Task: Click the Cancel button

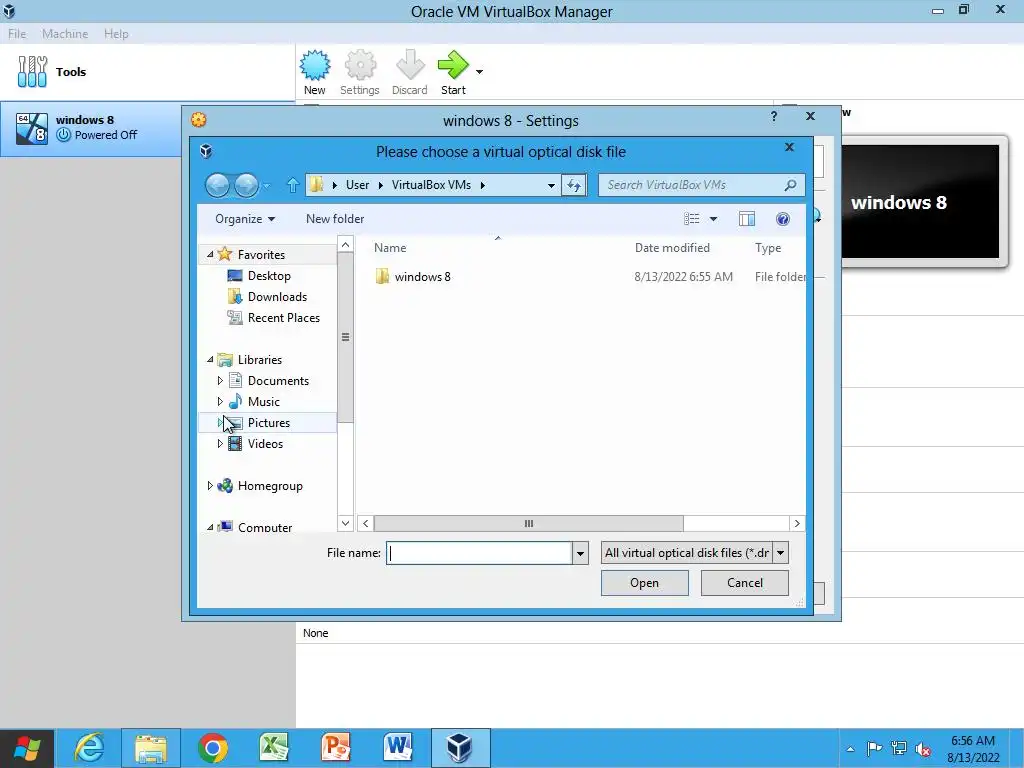Action: pyautogui.click(x=744, y=583)
